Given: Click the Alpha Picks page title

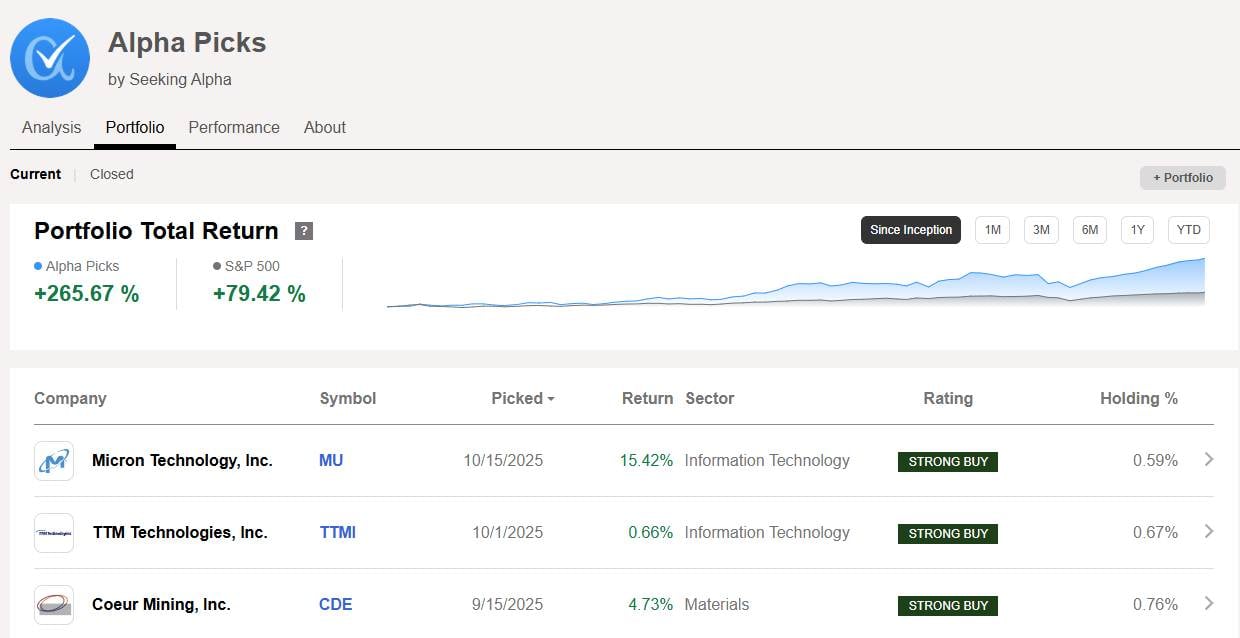Looking at the screenshot, I should click(x=187, y=43).
